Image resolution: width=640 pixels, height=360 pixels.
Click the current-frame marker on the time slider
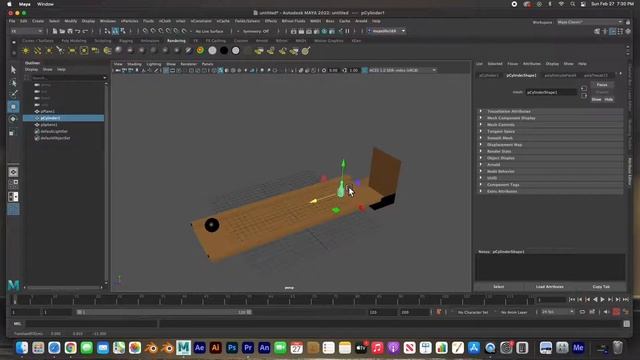[x=15, y=300]
